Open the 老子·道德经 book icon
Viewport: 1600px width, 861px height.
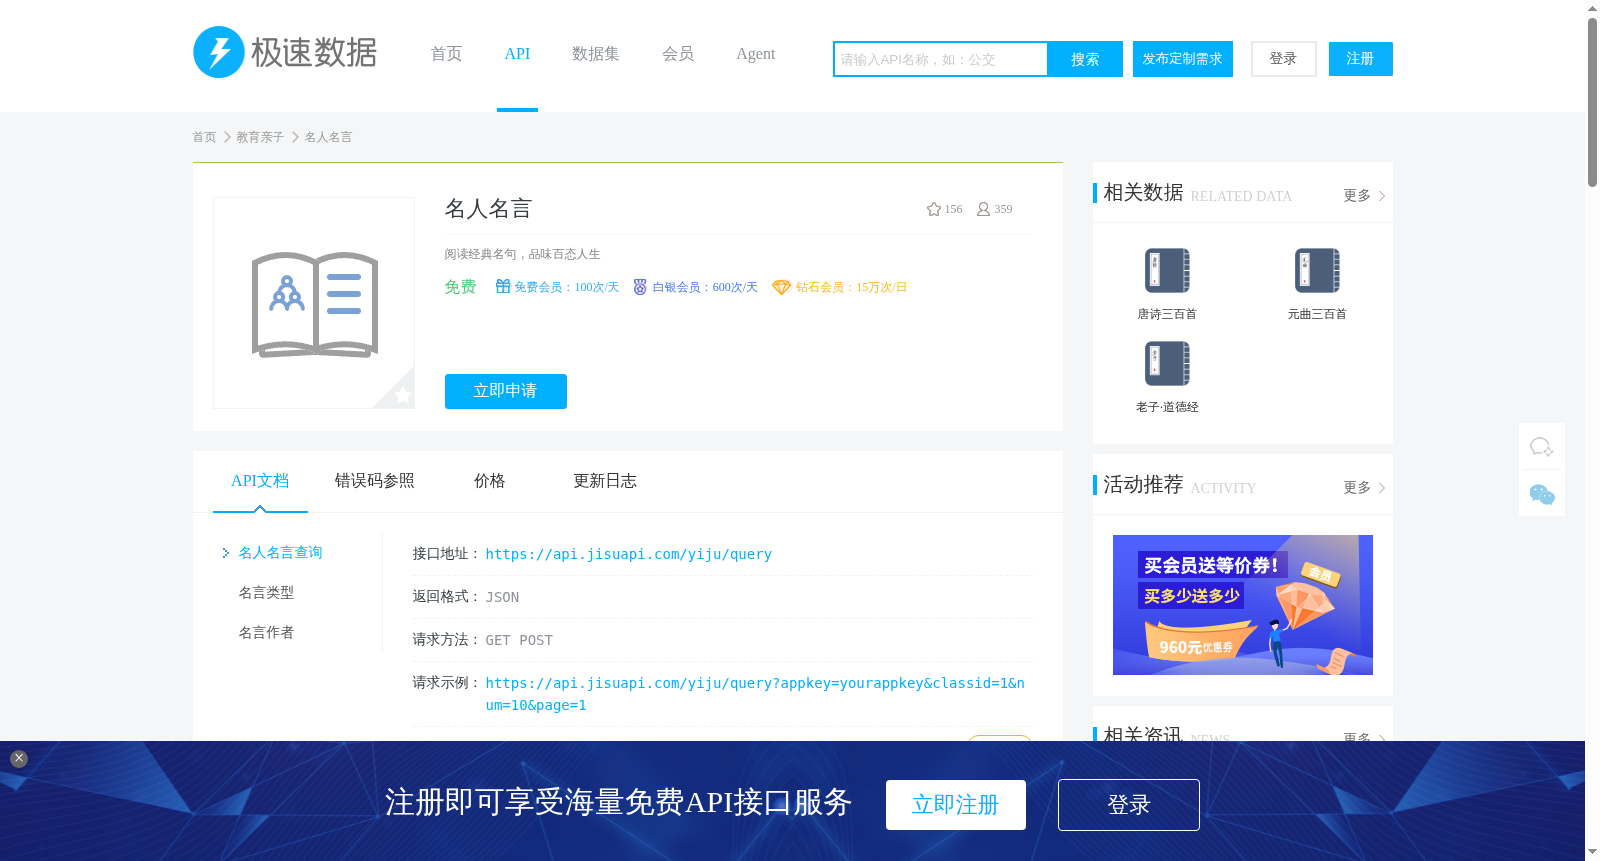coord(1167,363)
